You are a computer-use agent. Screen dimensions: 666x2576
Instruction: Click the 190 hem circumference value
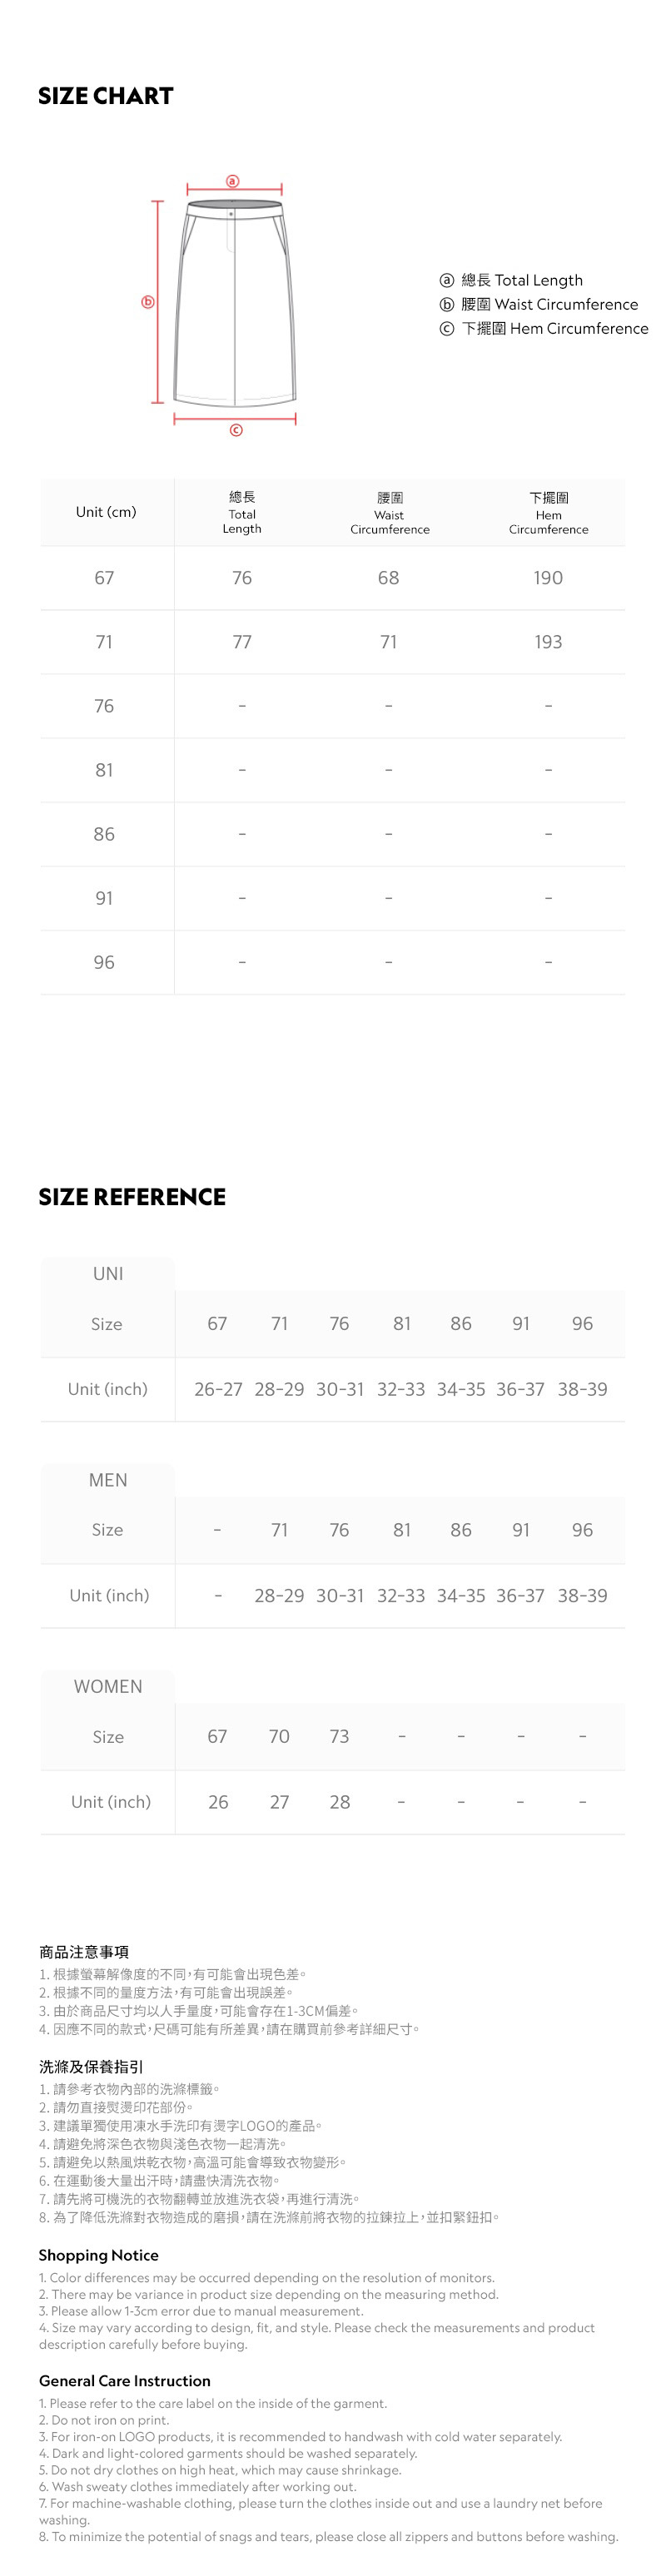tap(548, 578)
